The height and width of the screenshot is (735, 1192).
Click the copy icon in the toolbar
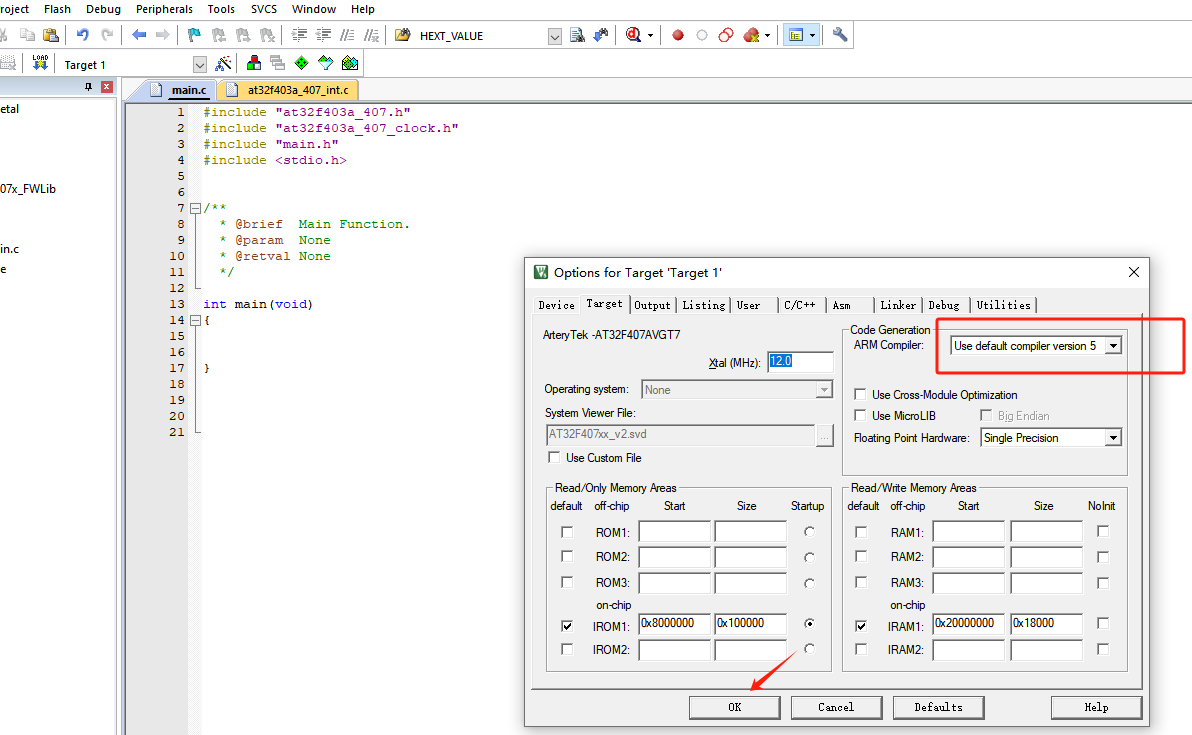point(27,35)
